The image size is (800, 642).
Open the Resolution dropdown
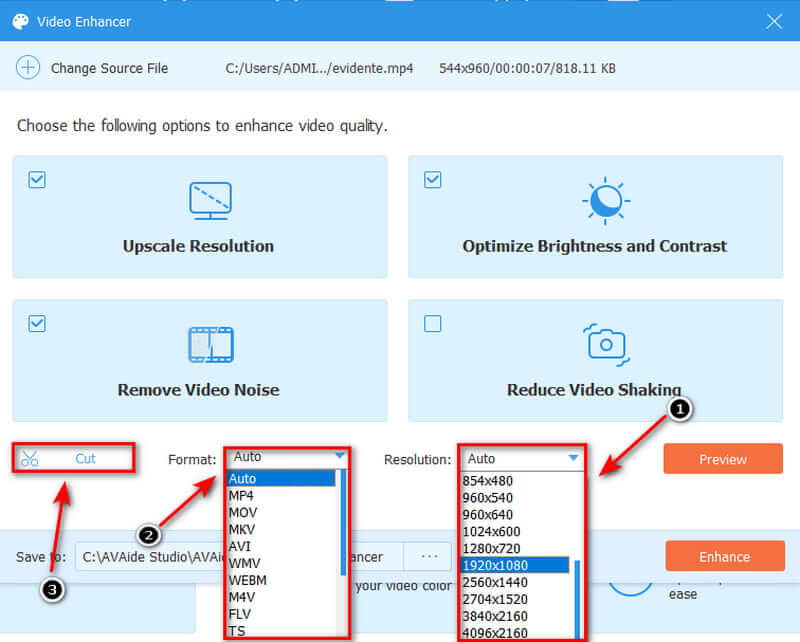(521, 459)
